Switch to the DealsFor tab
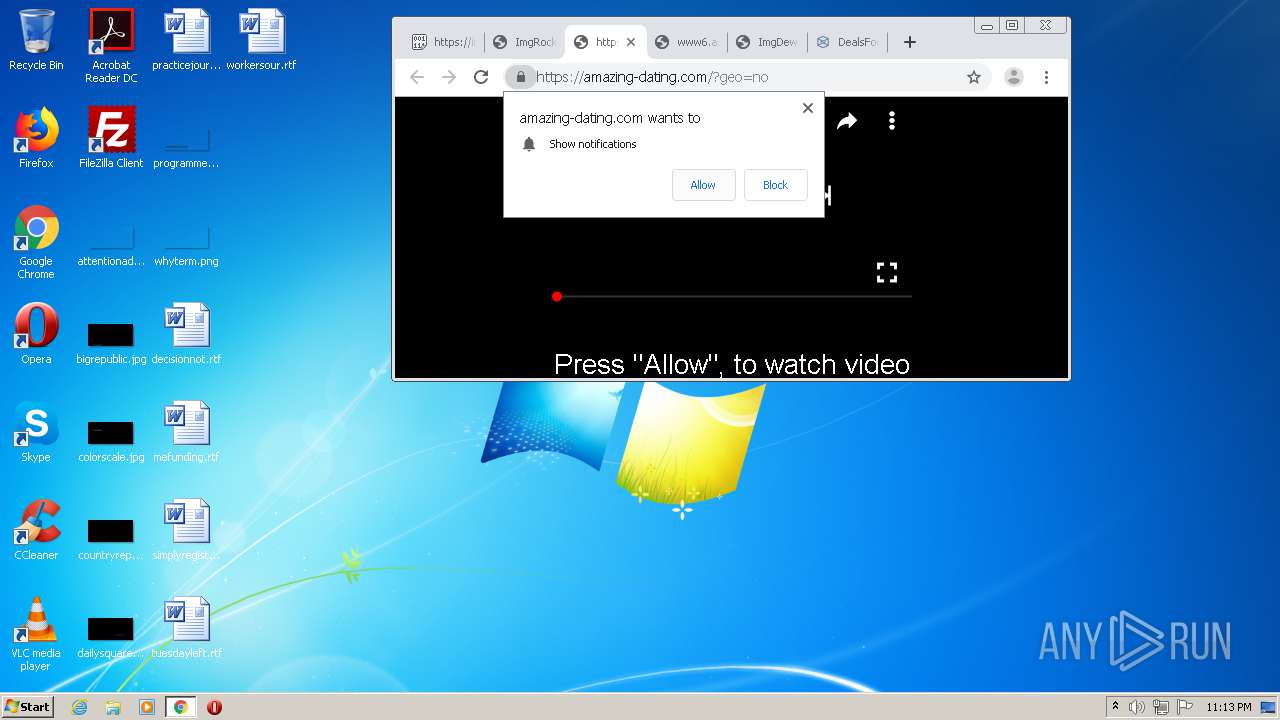1280x720 pixels. point(849,42)
